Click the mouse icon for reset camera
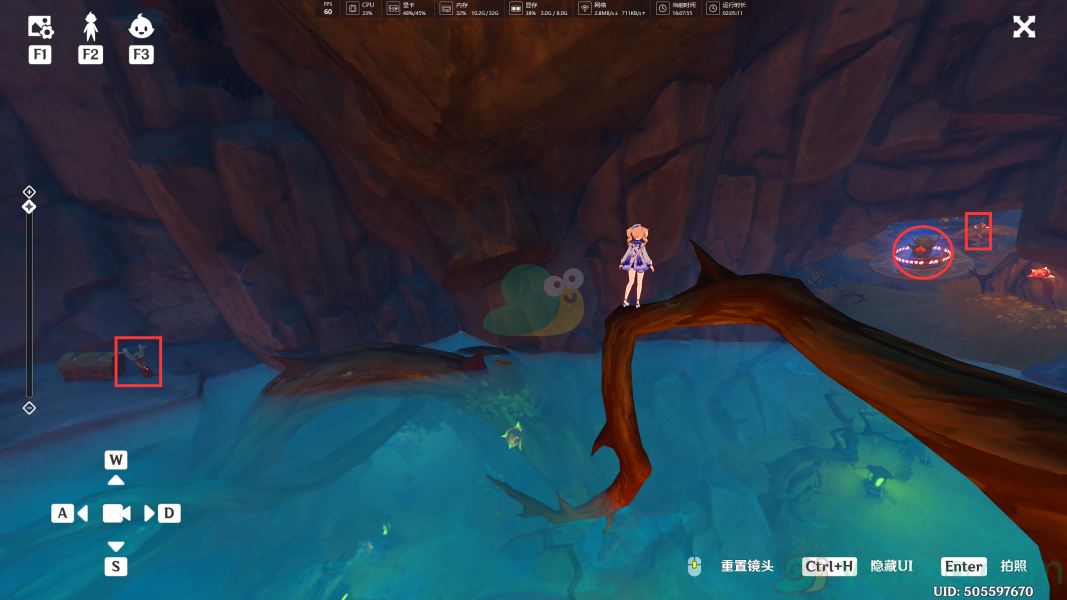Image resolution: width=1067 pixels, height=600 pixels. 694,566
